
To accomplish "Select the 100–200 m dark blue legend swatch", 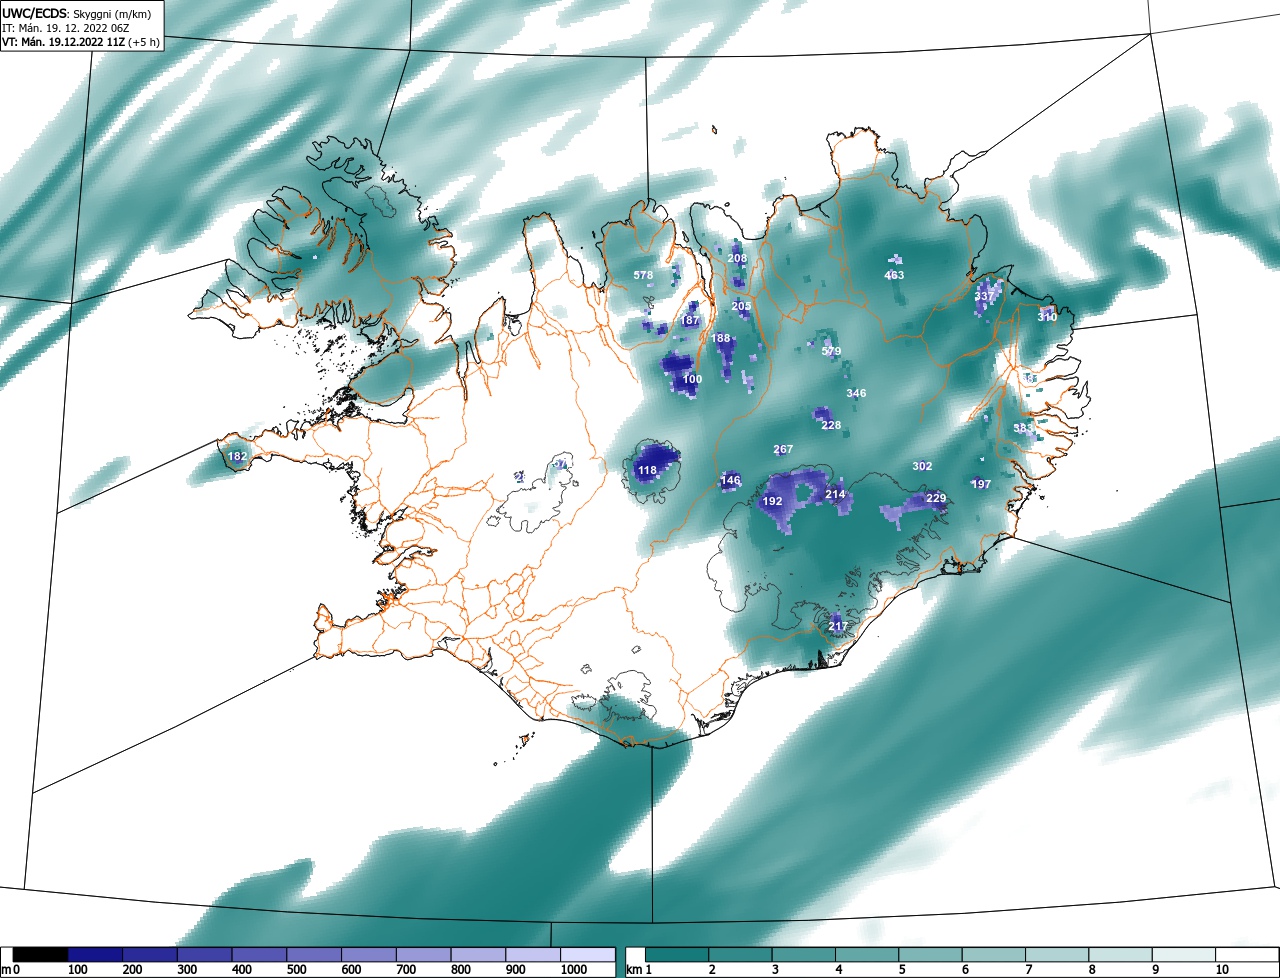I will pyautogui.click(x=95, y=954).
